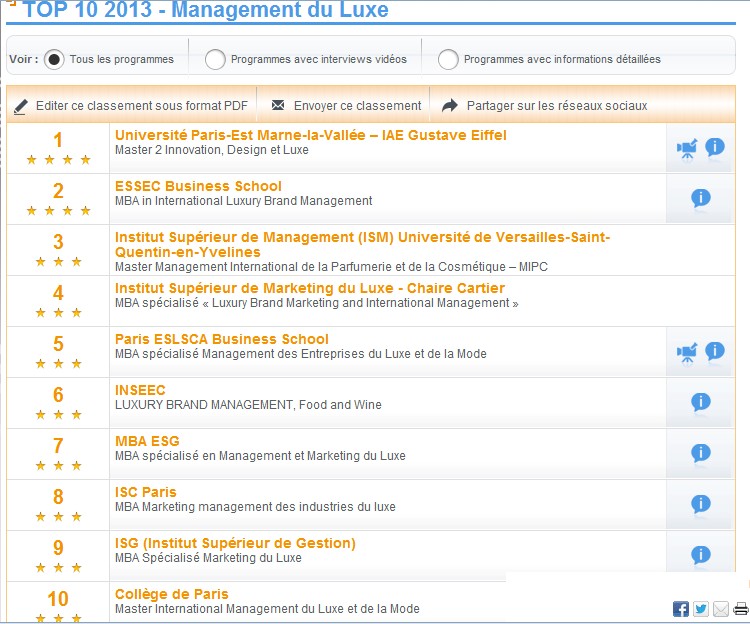This screenshot has width=750, height=624.
Task: Send page by email via bottom icon
Action: tap(721, 609)
